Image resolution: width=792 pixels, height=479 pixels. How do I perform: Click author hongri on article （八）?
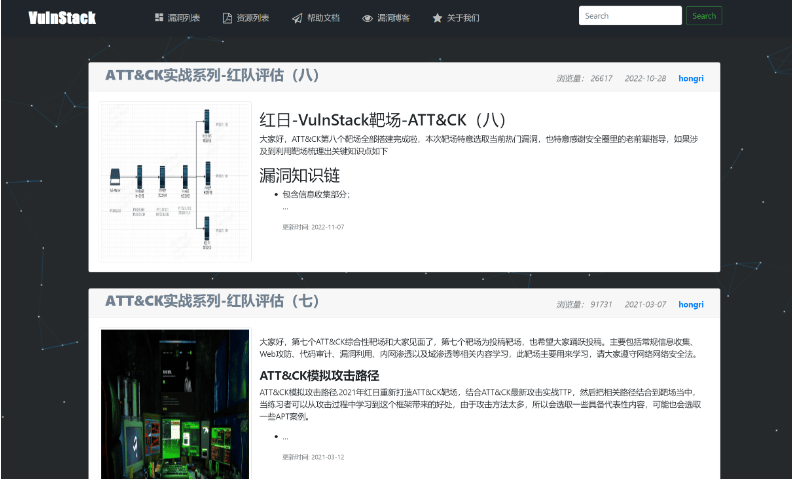click(x=691, y=78)
